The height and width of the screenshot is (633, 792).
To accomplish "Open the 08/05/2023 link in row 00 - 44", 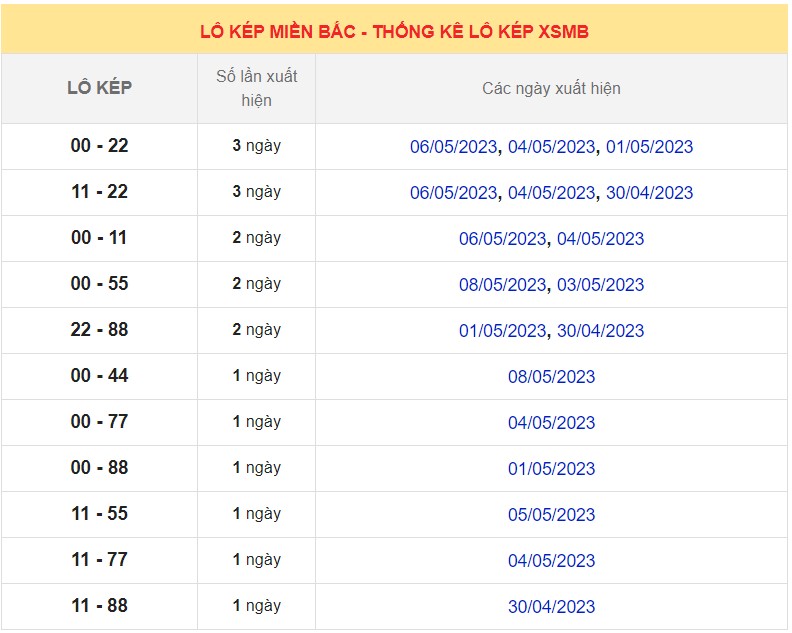I will (x=551, y=377).
